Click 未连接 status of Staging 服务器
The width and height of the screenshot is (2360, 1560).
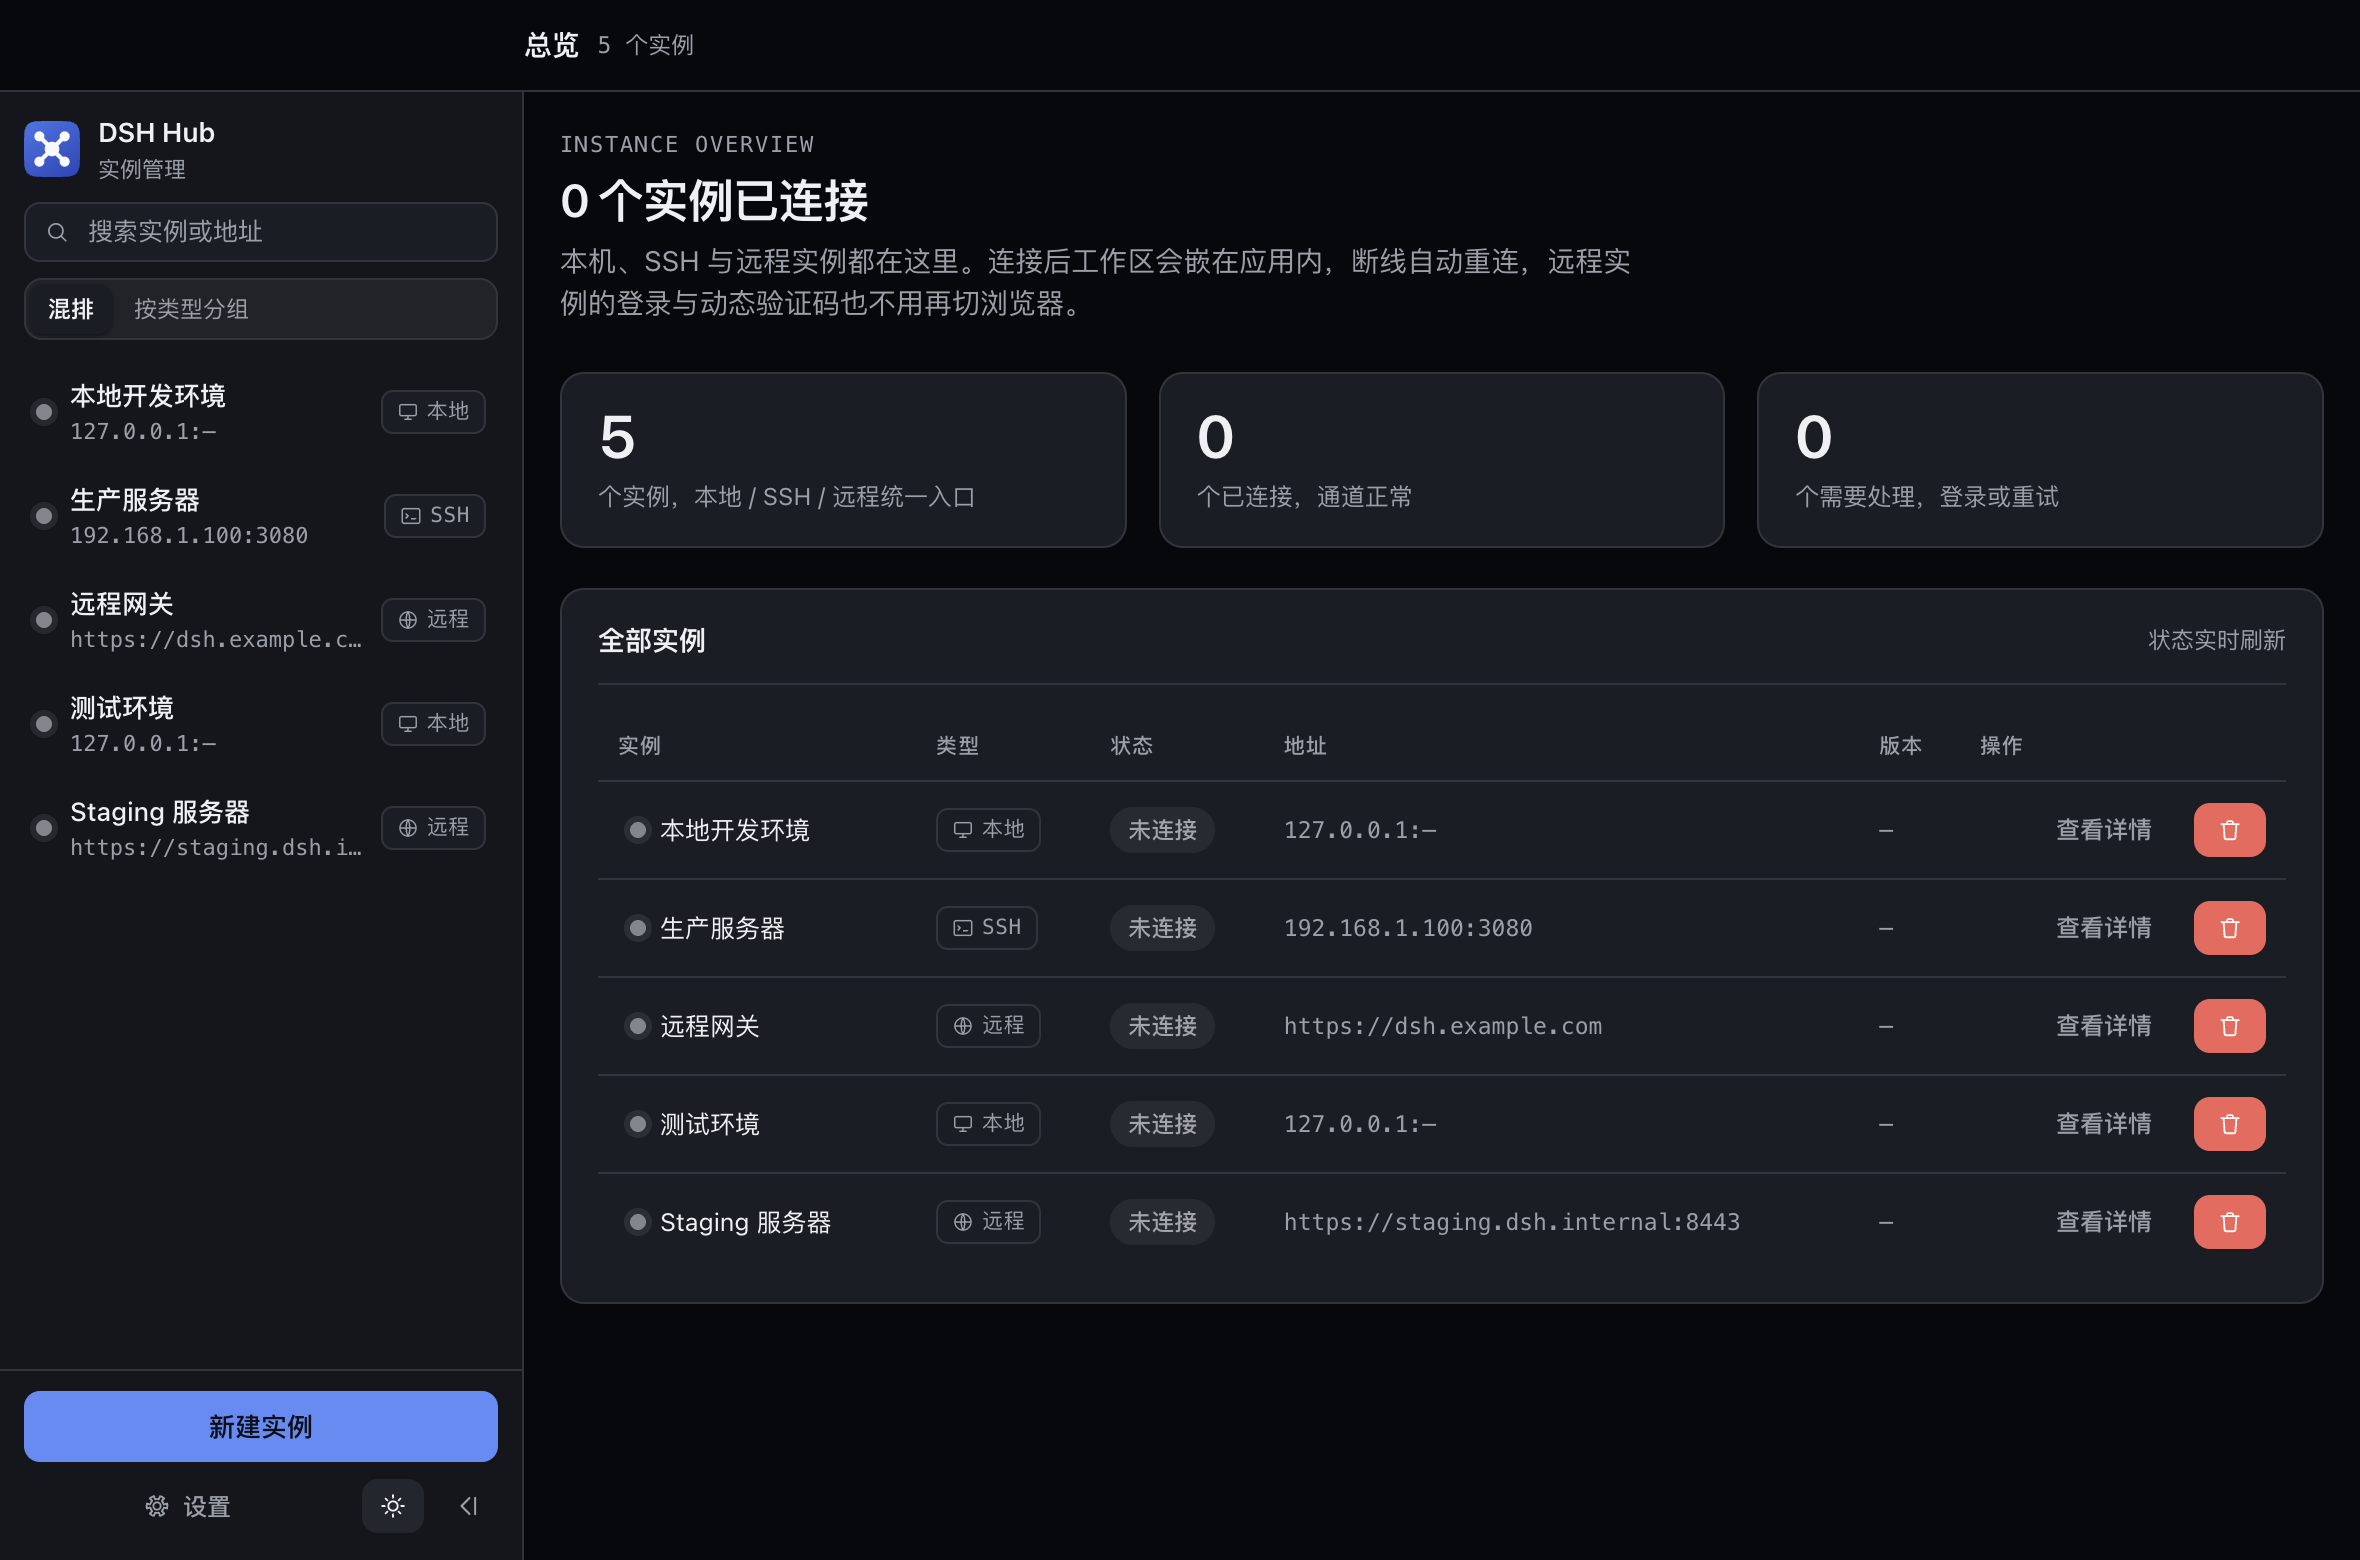pyautogui.click(x=1162, y=1222)
